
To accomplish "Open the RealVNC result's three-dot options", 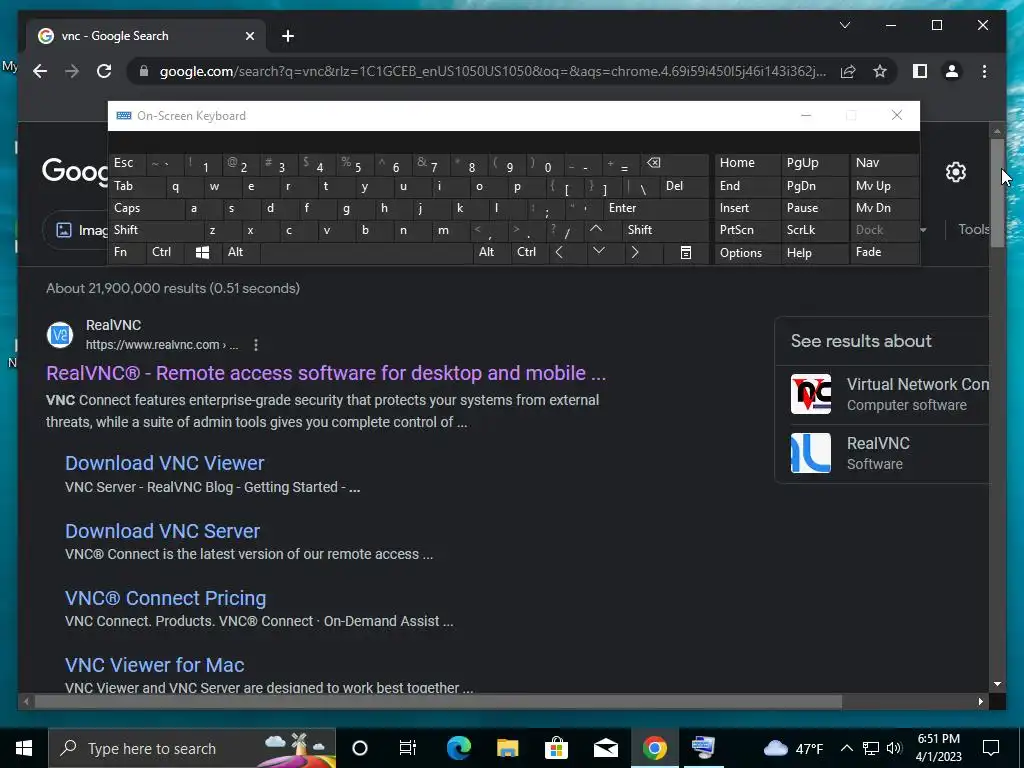I will pyautogui.click(x=256, y=345).
